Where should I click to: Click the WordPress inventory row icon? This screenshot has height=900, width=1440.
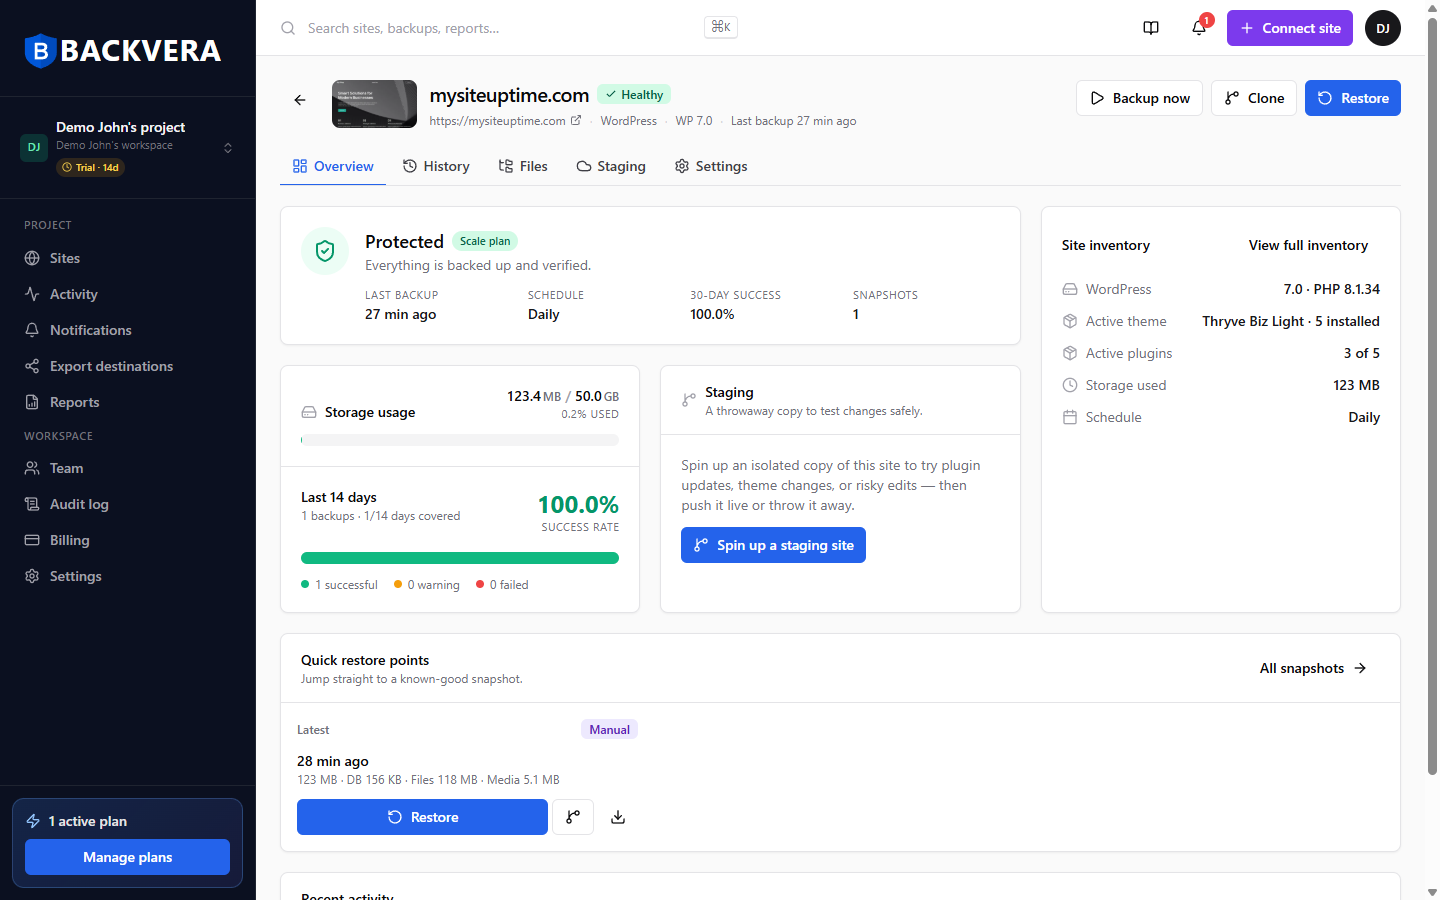coord(1070,289)
